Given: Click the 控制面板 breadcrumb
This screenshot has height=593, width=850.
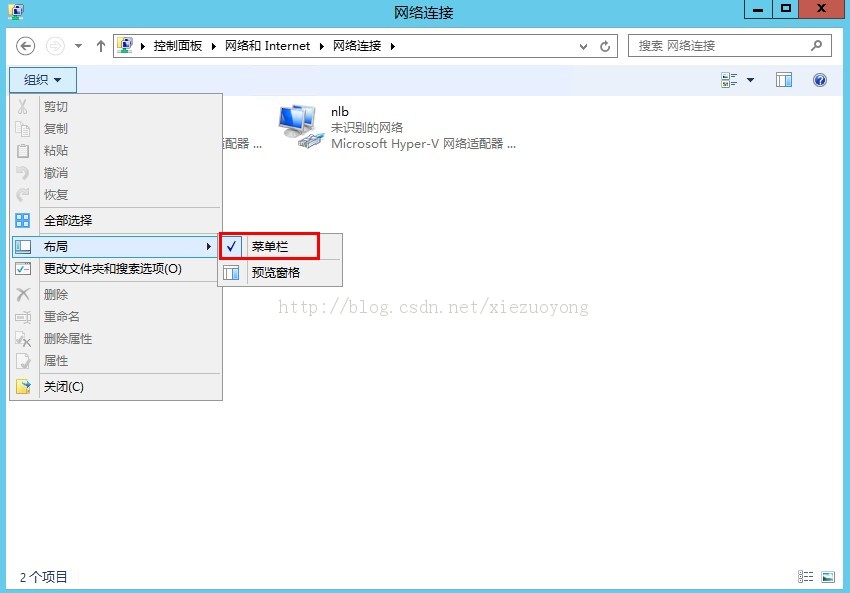Looking at the screenshot, I should tap(178, 46).
